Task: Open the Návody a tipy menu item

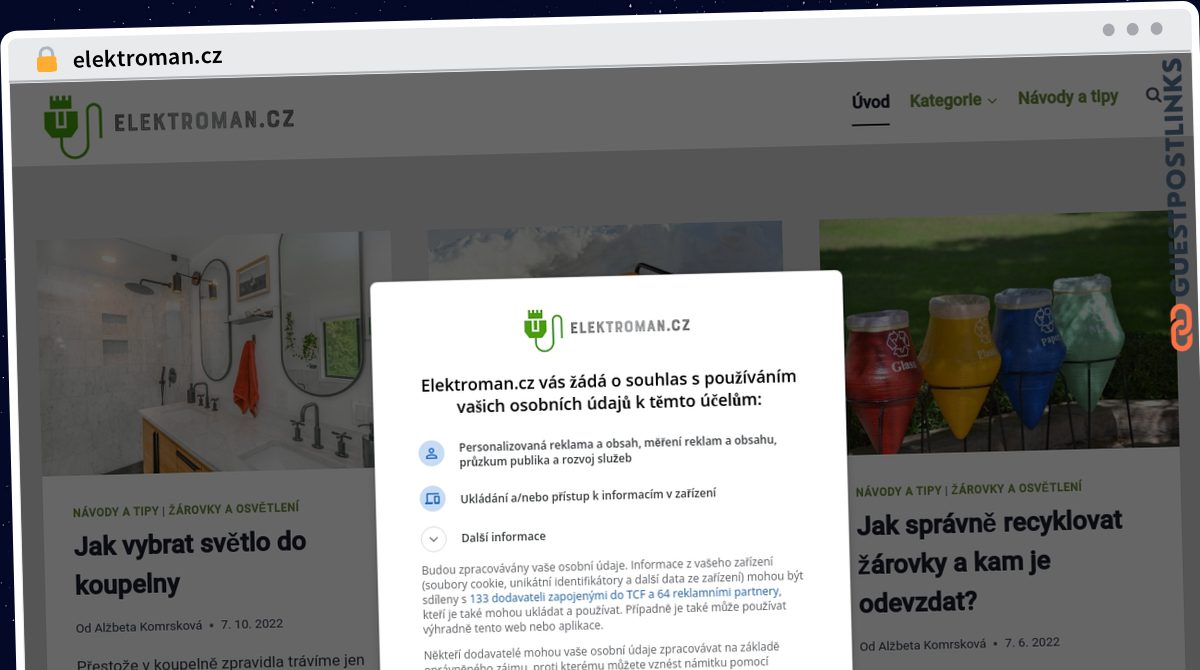Action: click(1068, 98)
